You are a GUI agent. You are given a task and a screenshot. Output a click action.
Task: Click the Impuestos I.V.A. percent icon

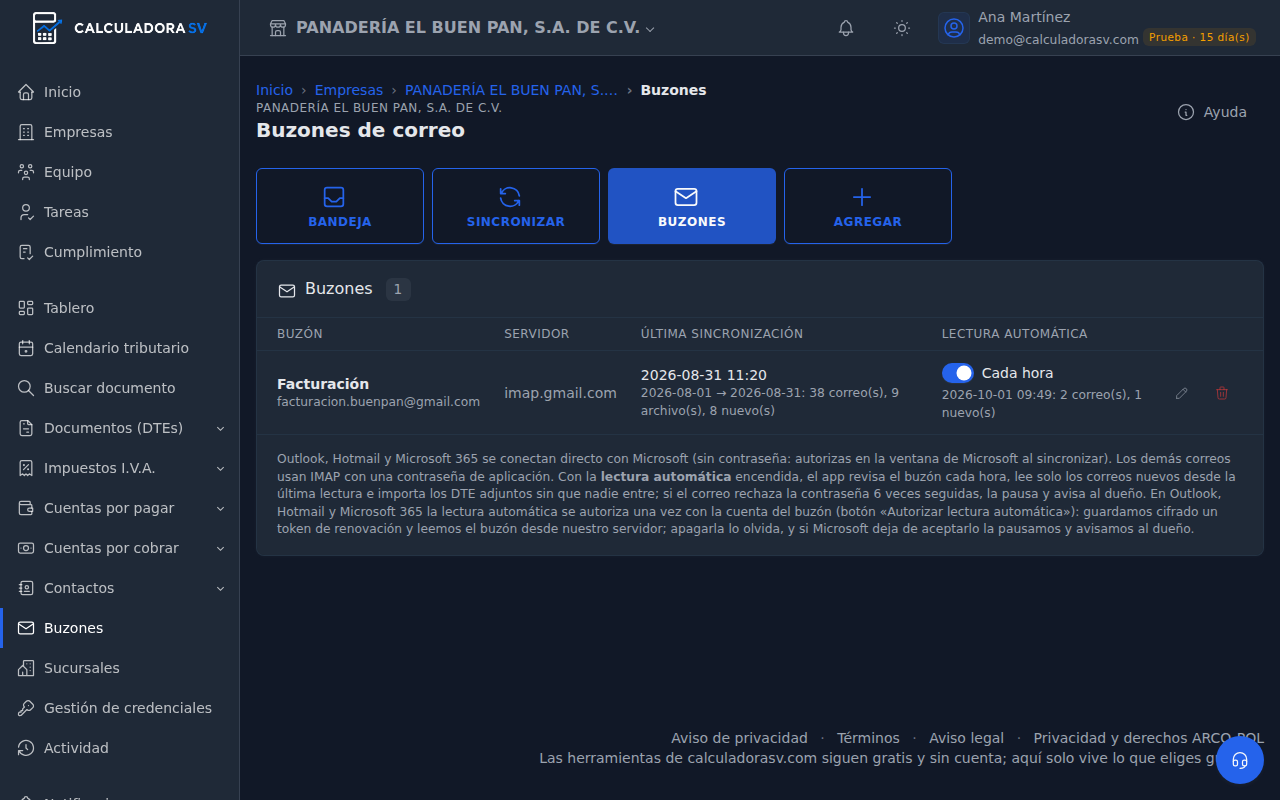26,468
